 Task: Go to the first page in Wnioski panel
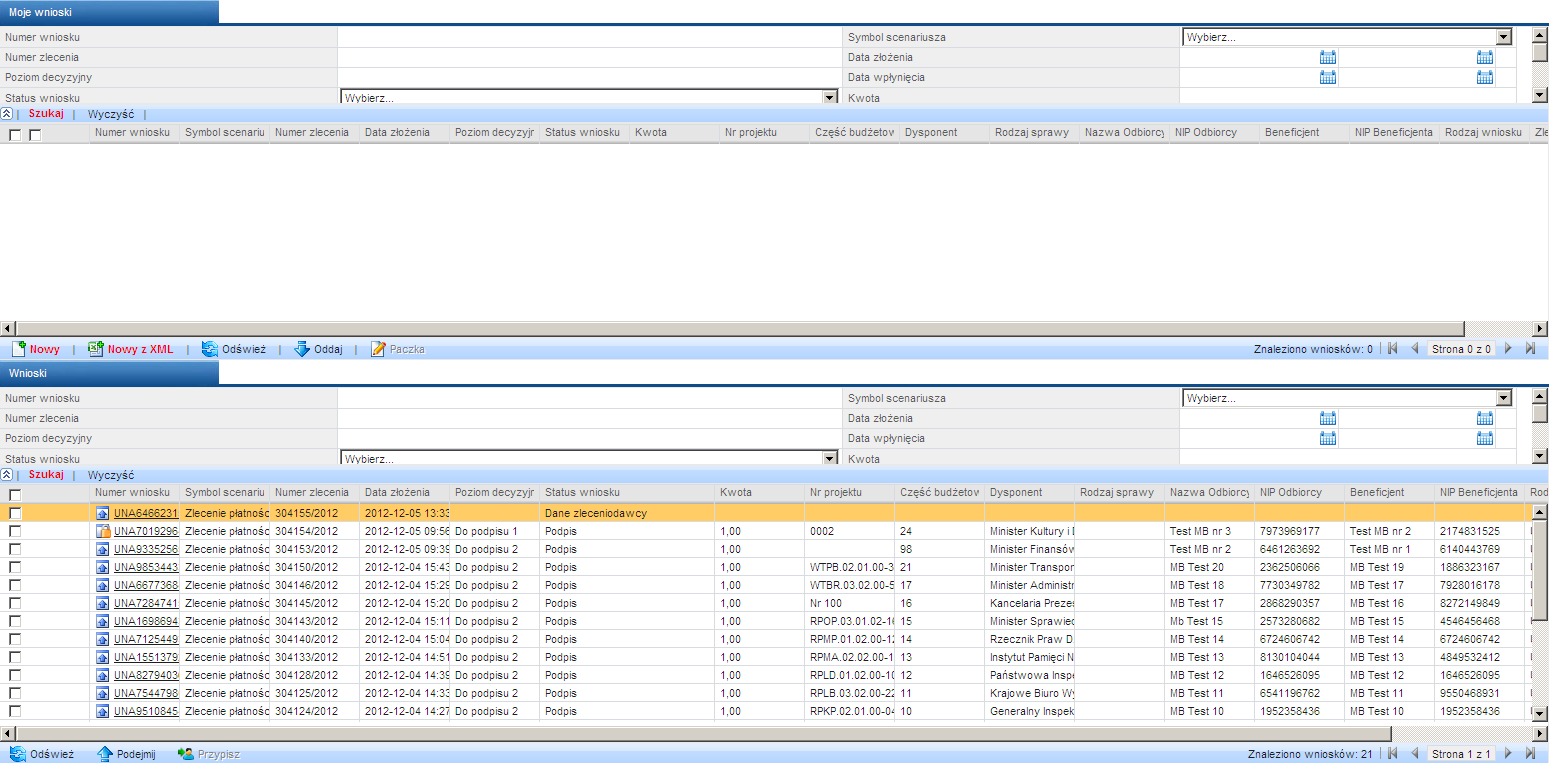pyautogui.click(x=1392, y=754)
